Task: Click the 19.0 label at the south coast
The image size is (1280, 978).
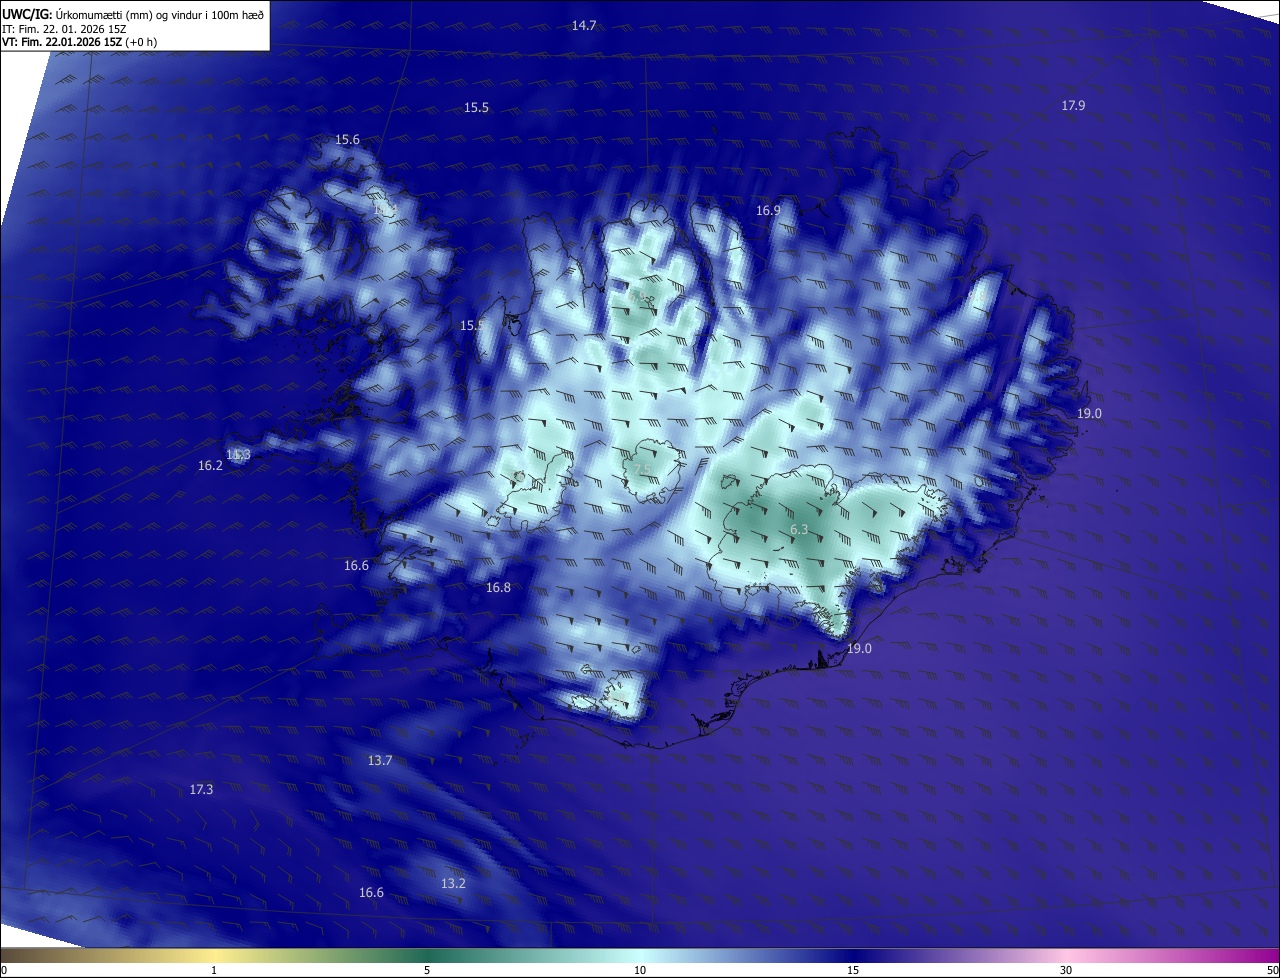Action: (859, 648)
